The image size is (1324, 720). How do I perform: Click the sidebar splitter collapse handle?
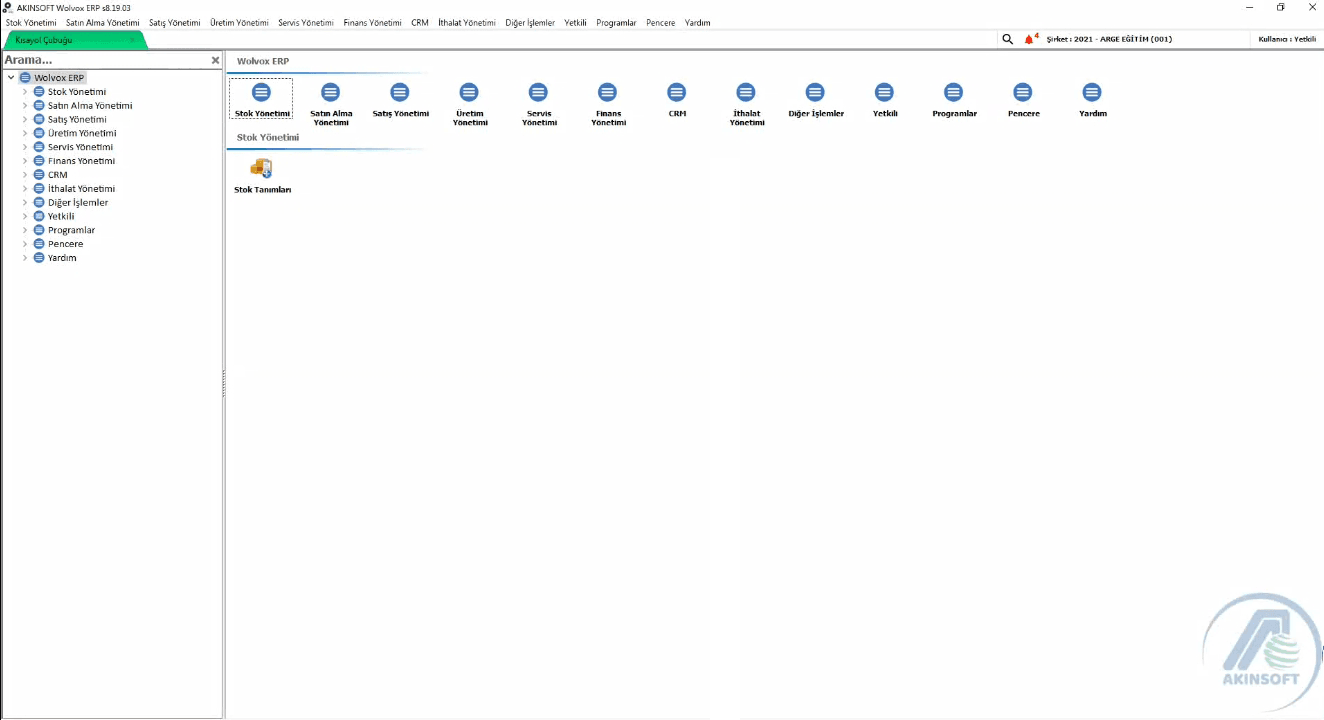point(224,384)
